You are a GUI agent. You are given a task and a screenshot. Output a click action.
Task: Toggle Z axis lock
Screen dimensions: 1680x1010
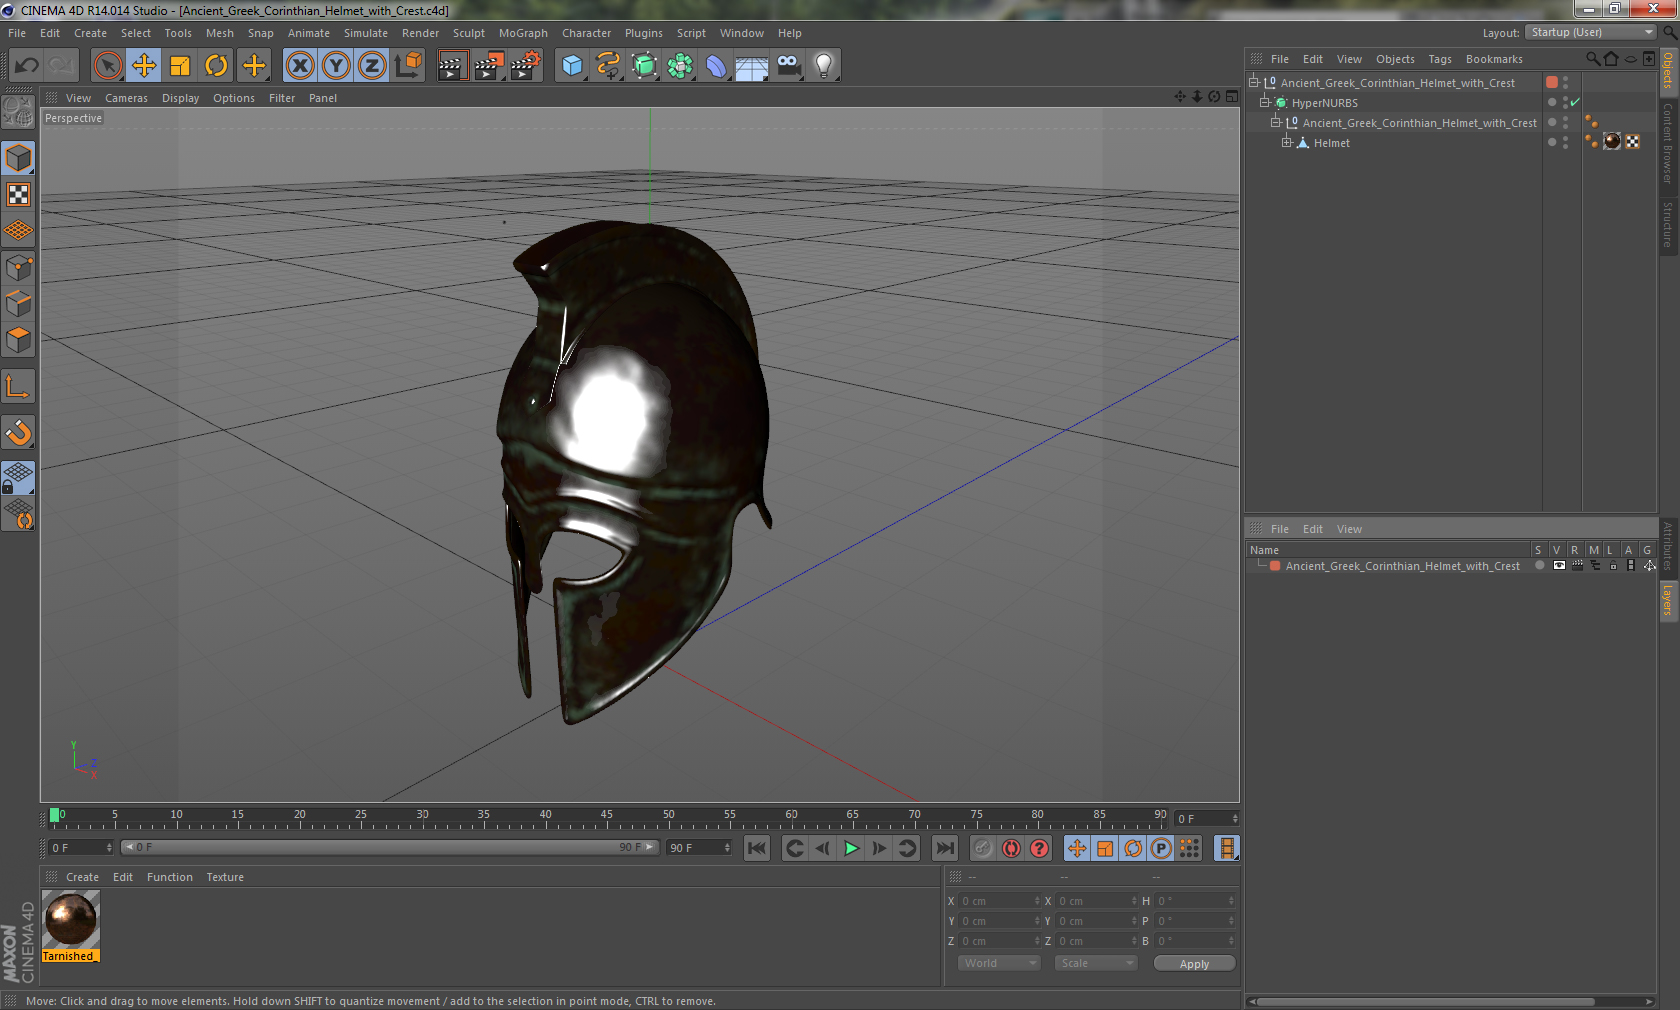coord(372,66)
